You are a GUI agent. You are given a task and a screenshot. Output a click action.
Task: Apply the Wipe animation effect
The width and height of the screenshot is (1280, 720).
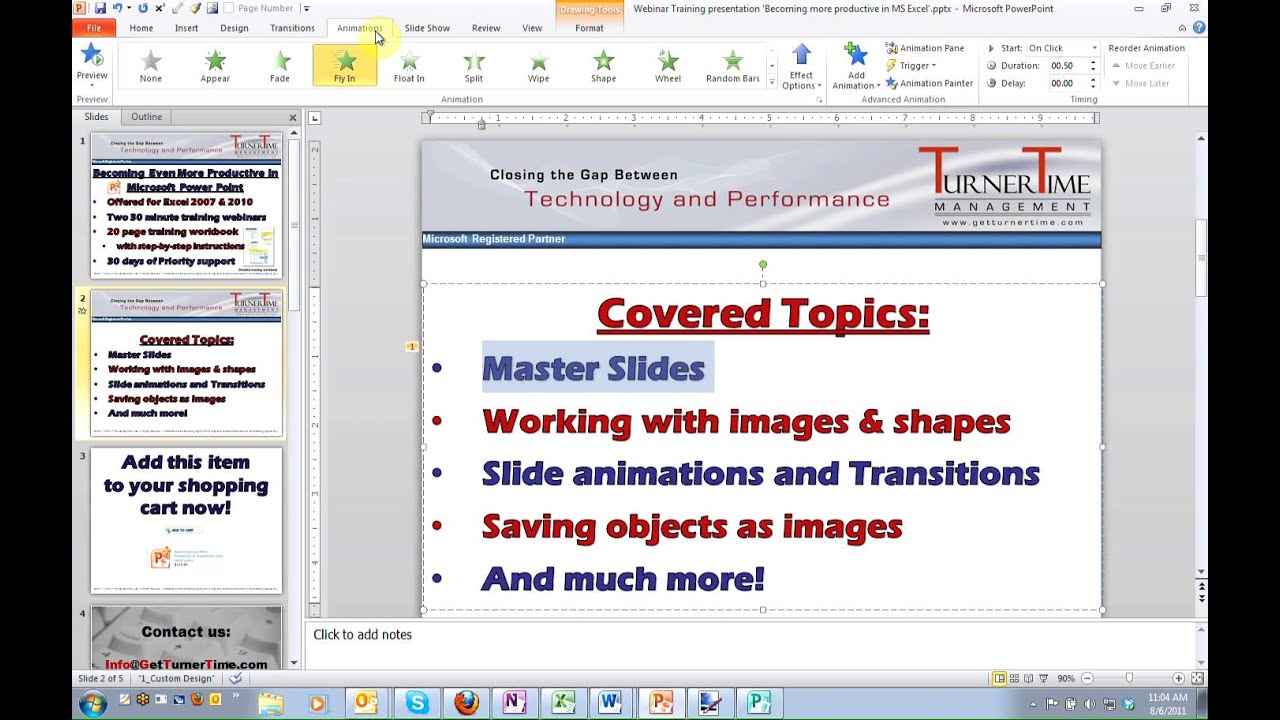(x=538, y=66)
